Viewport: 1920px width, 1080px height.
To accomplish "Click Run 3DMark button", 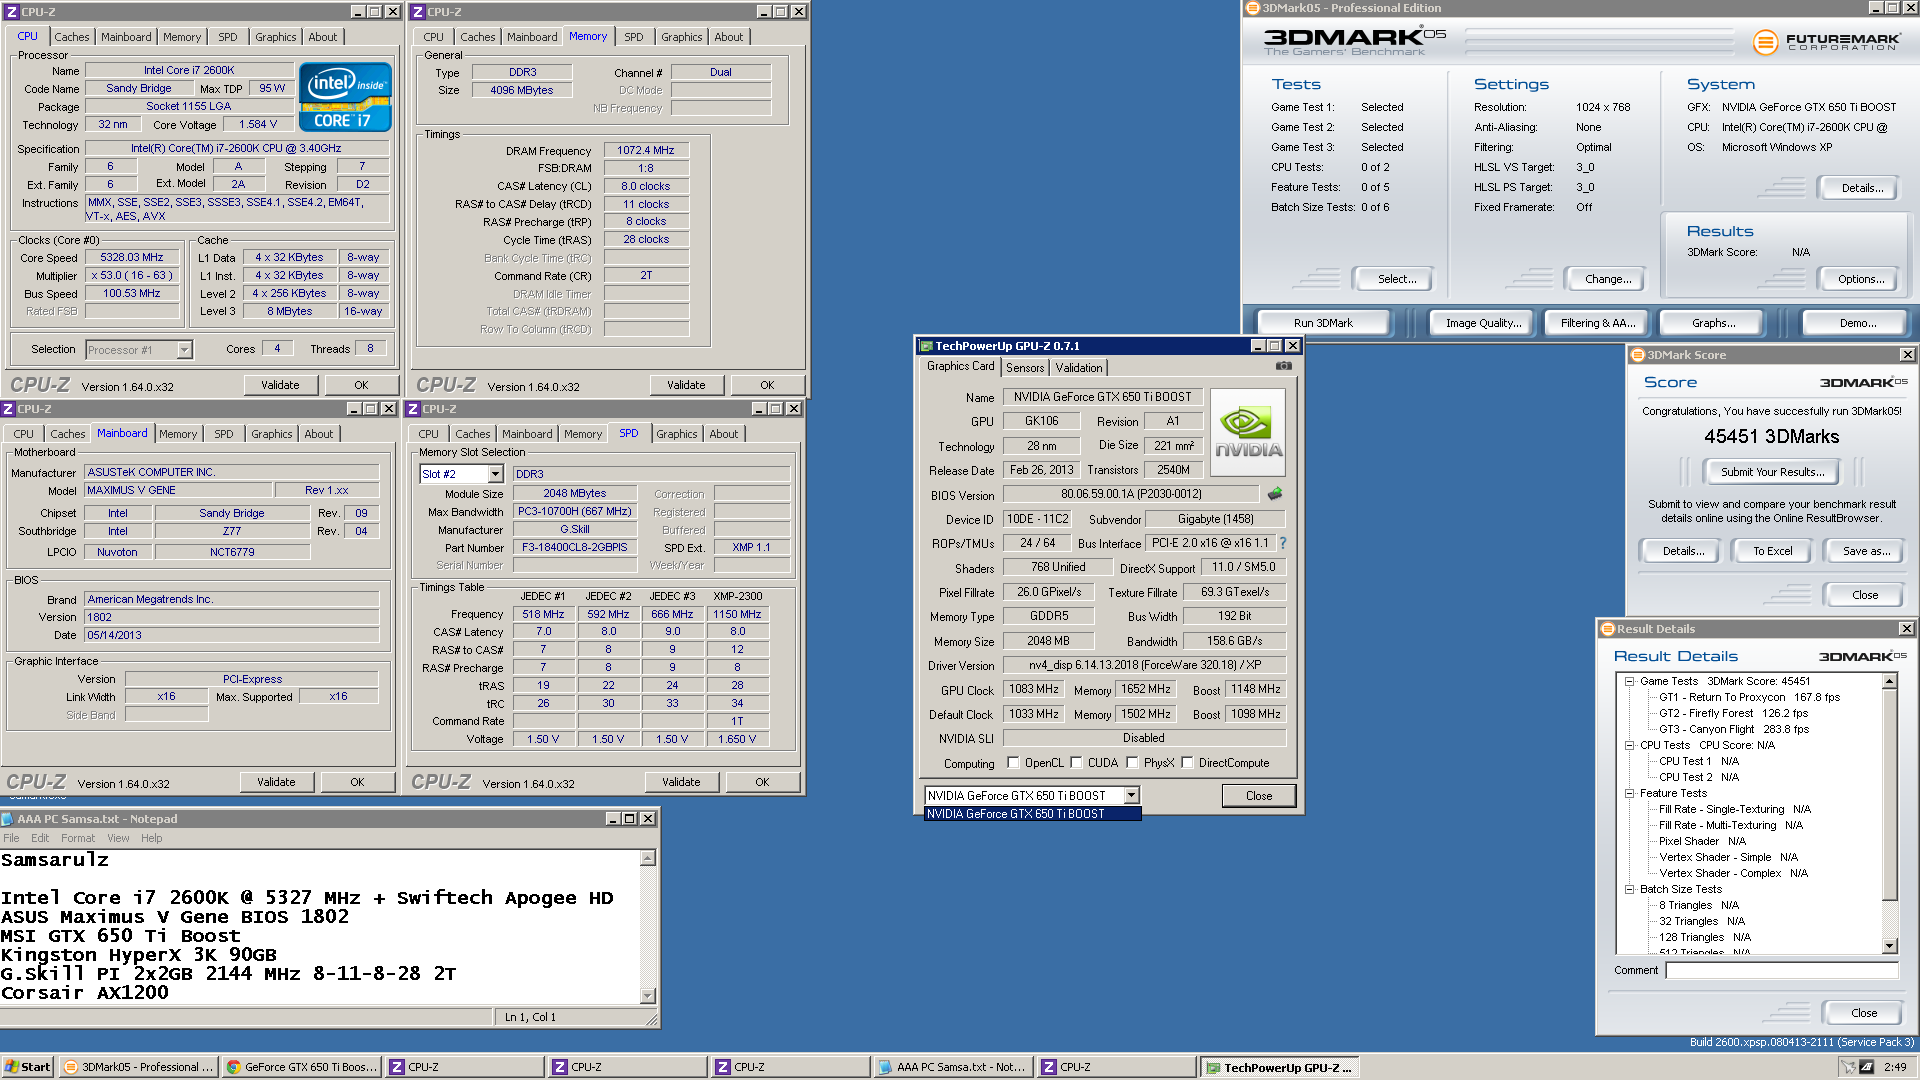I will point(1323,323).
